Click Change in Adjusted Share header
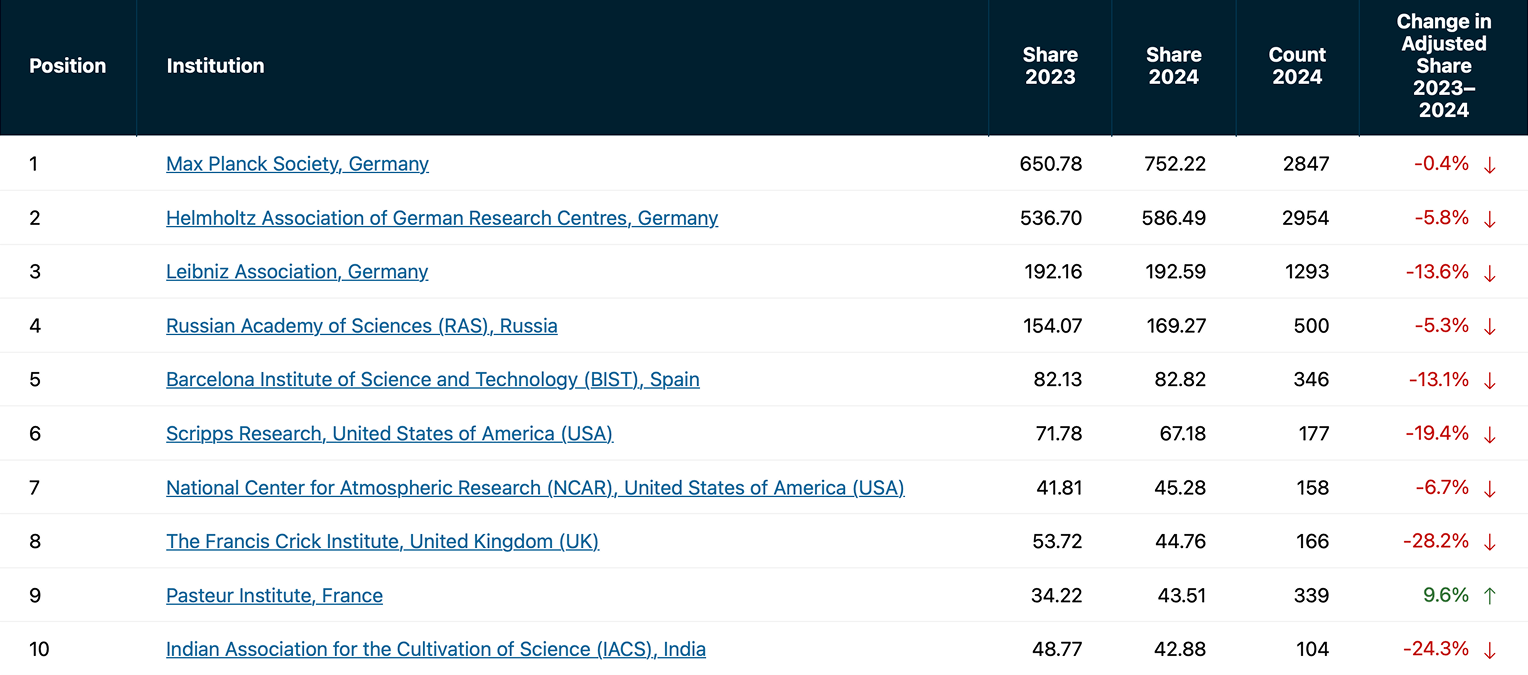 click(x=1443, y=66)
